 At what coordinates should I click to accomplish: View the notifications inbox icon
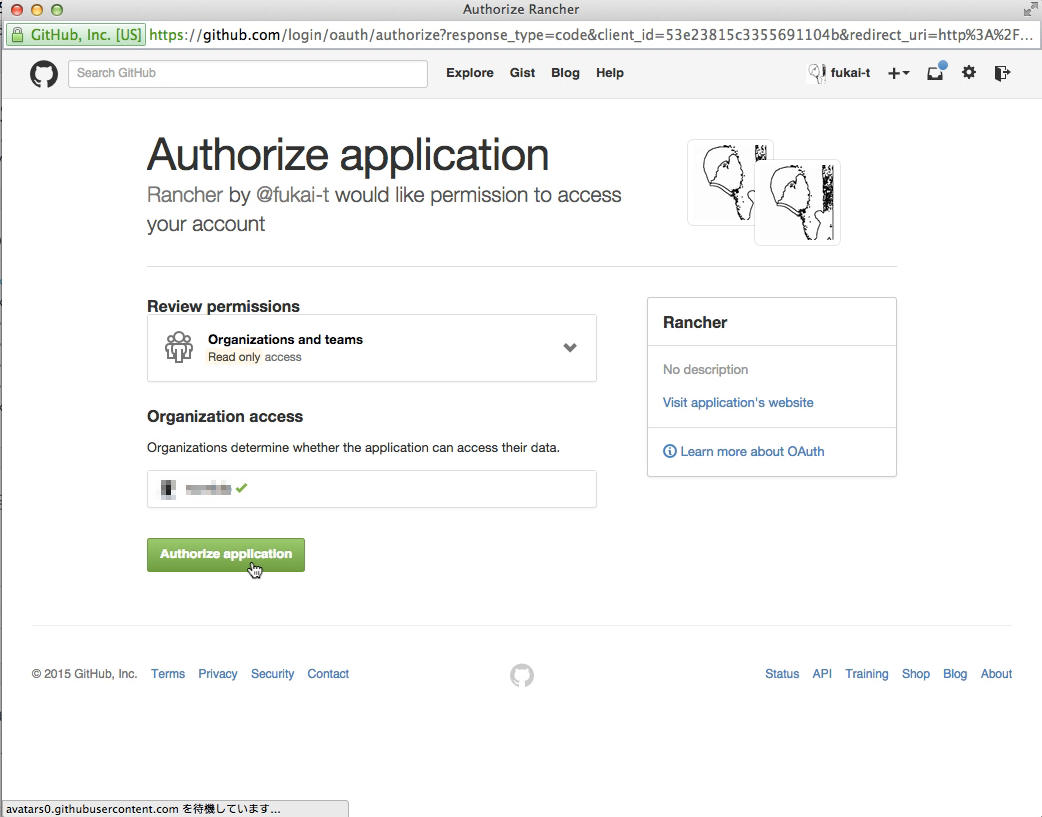936,72
